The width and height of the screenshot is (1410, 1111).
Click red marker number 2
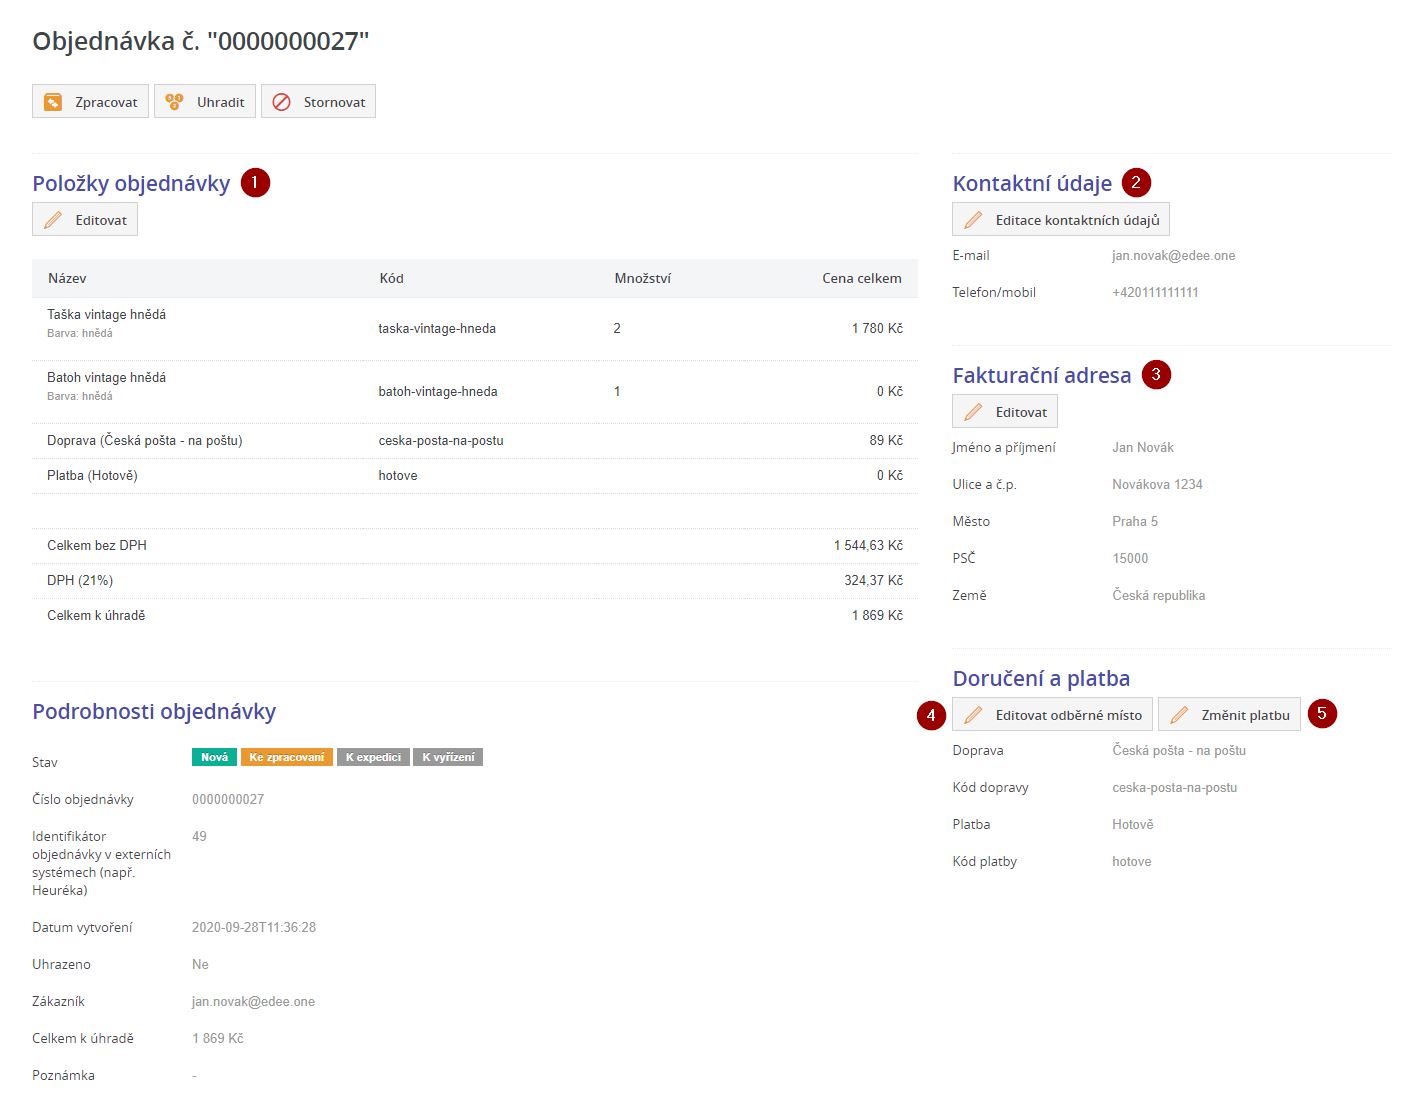[1136, 183]
